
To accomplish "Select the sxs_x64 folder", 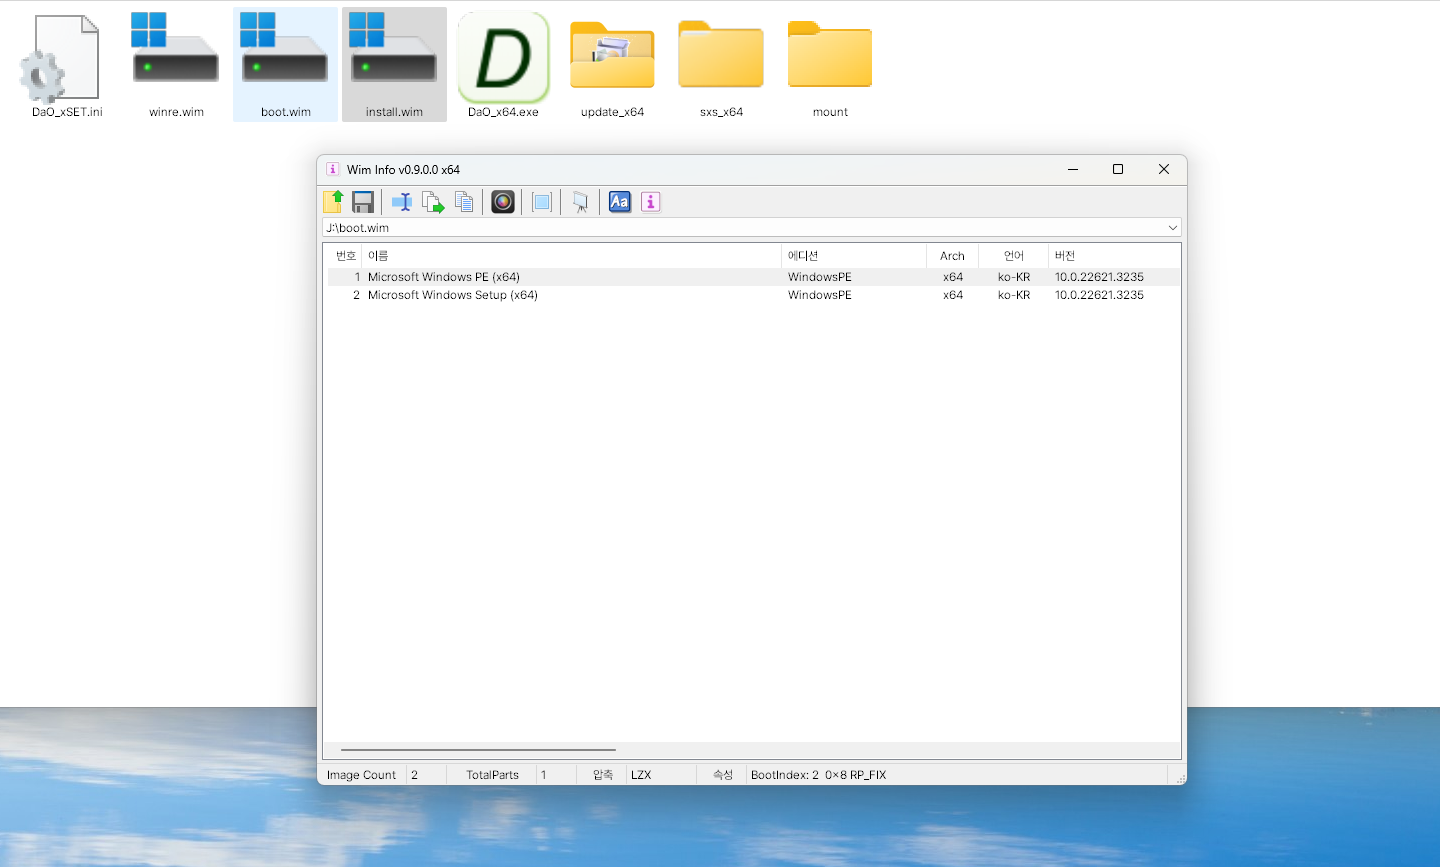I will coord(721,65).
